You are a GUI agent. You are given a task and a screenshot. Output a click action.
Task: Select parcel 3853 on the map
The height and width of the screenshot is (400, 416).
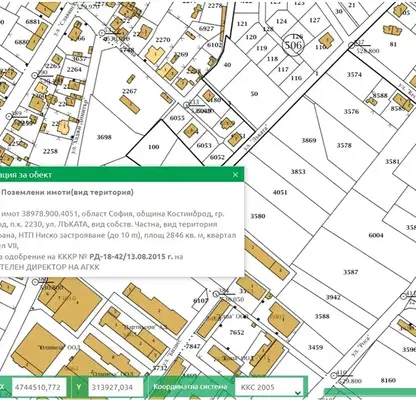click(298, 171)
